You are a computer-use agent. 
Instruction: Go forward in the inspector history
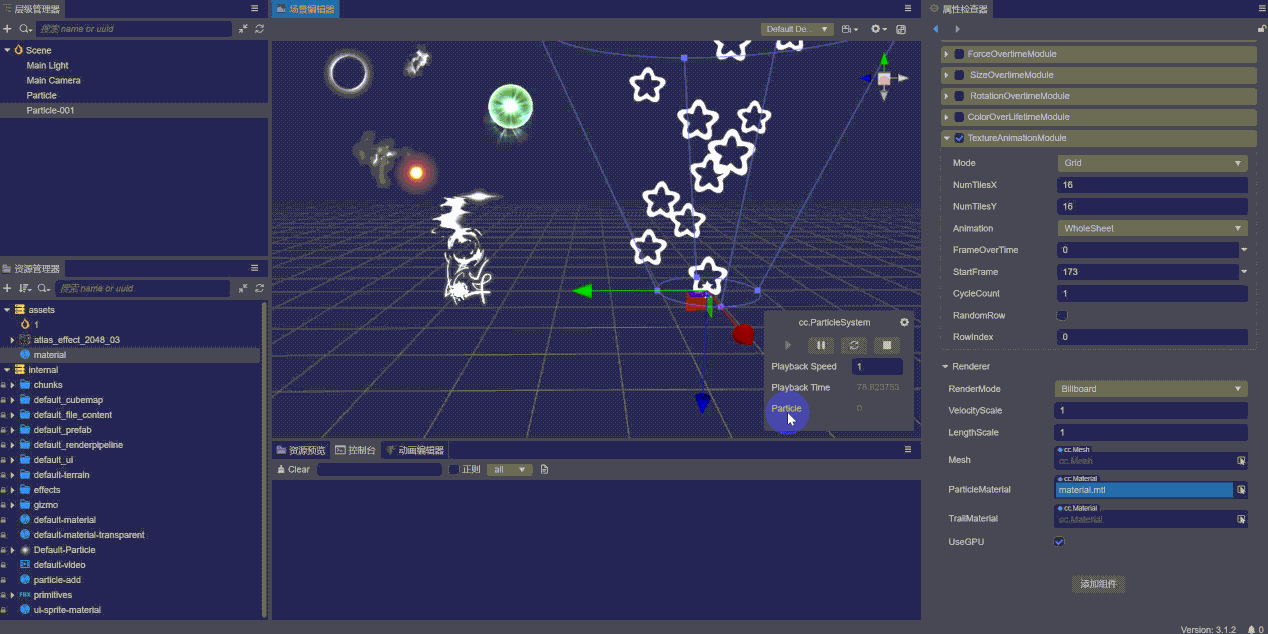tap(956, 29)
